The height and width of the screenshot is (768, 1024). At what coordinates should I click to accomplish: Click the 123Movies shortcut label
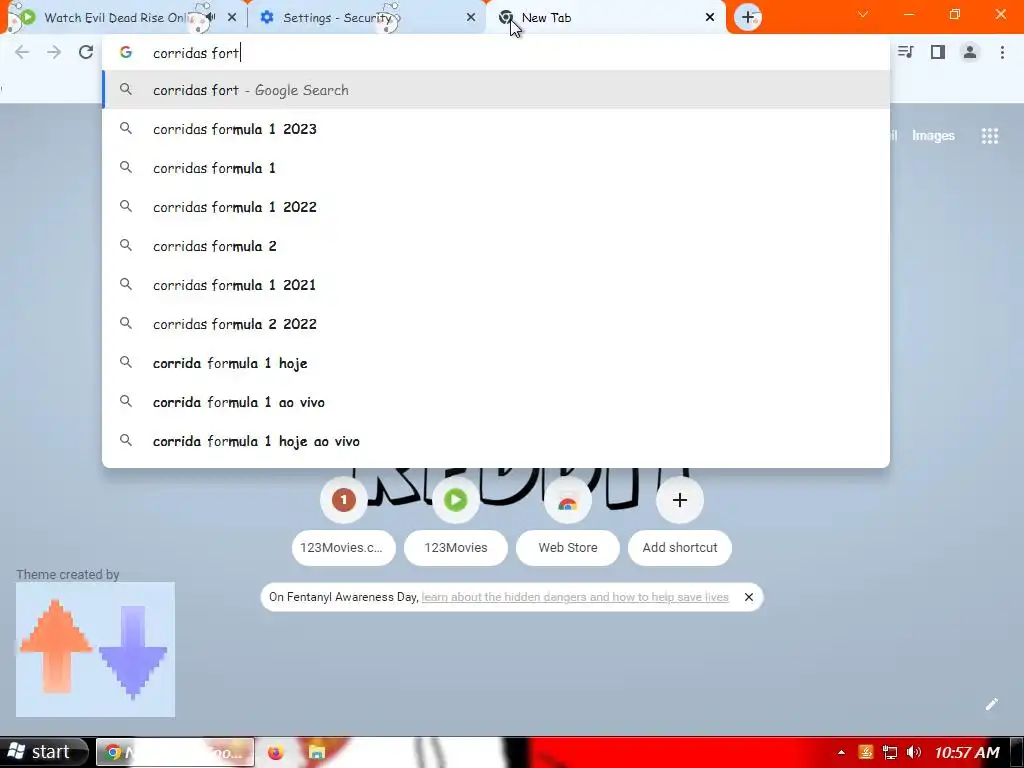456,548
